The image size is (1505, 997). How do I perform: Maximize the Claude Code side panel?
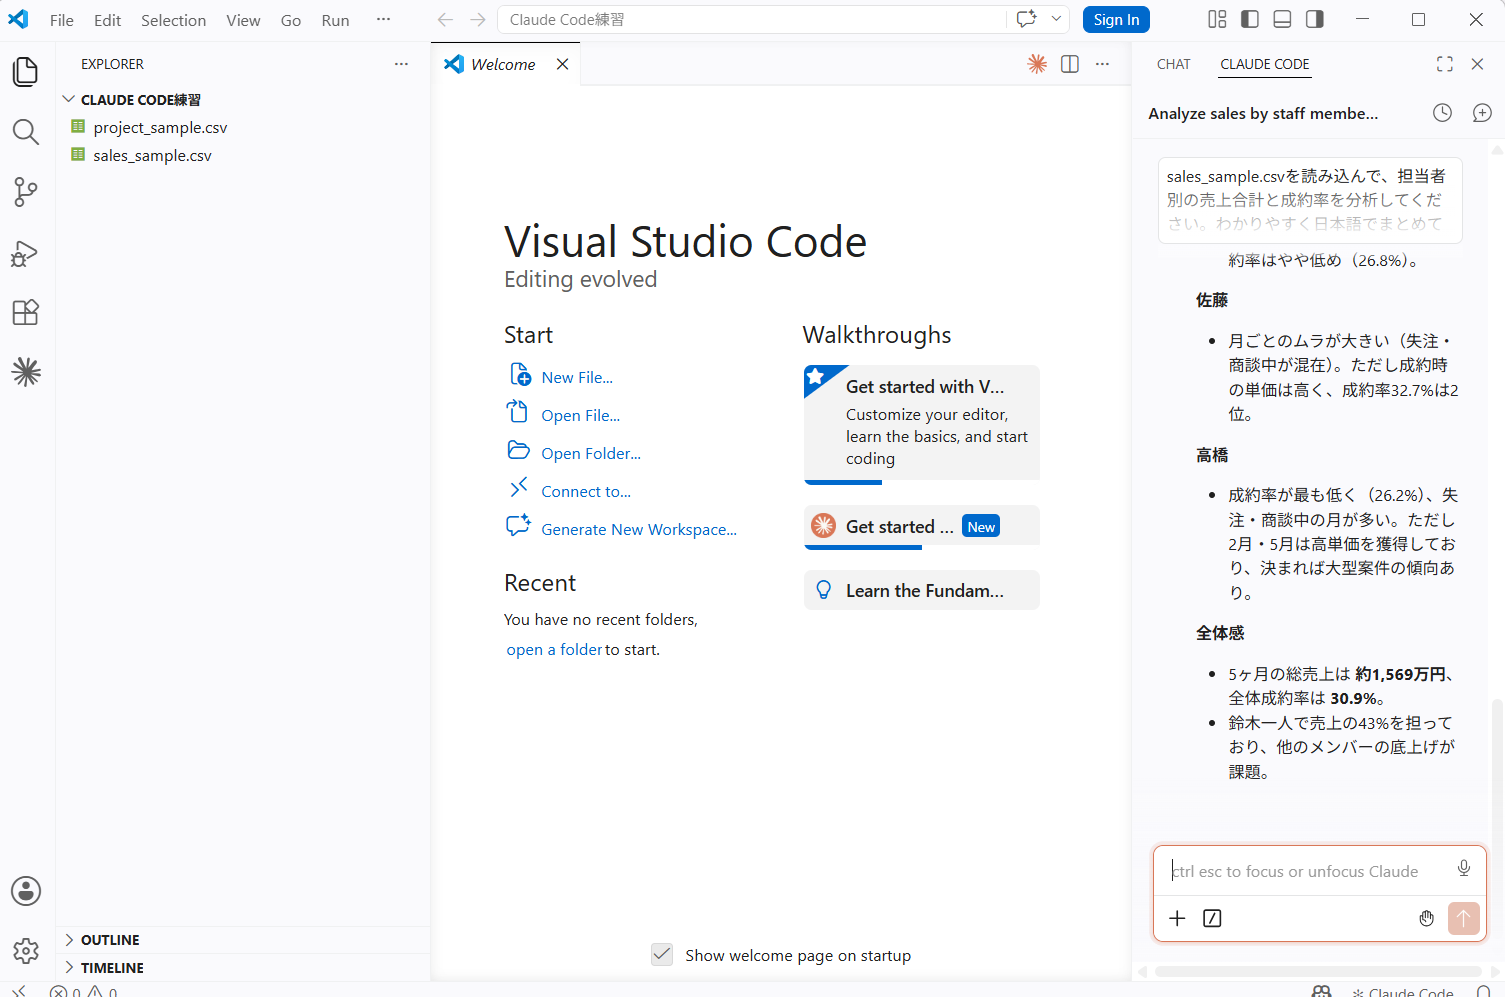pos(1445,64)
